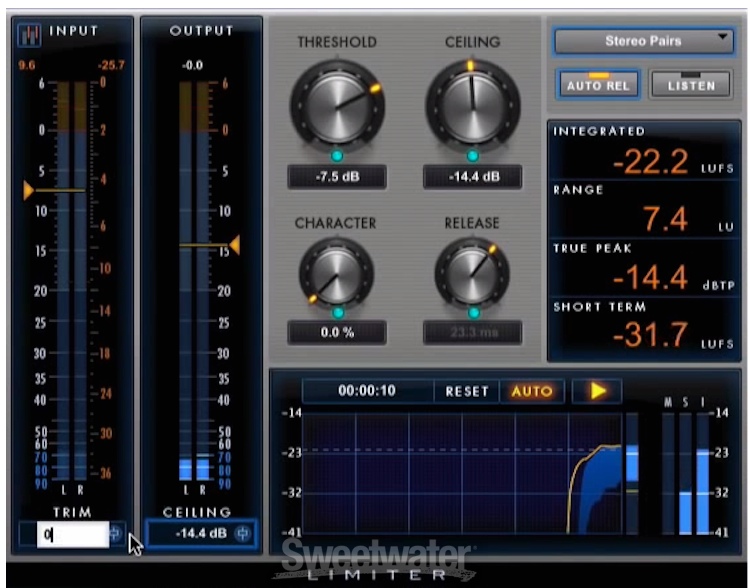Select the 0.0 % character value field
The height and width of the screenshot is (588, 750).
[337, 333]
